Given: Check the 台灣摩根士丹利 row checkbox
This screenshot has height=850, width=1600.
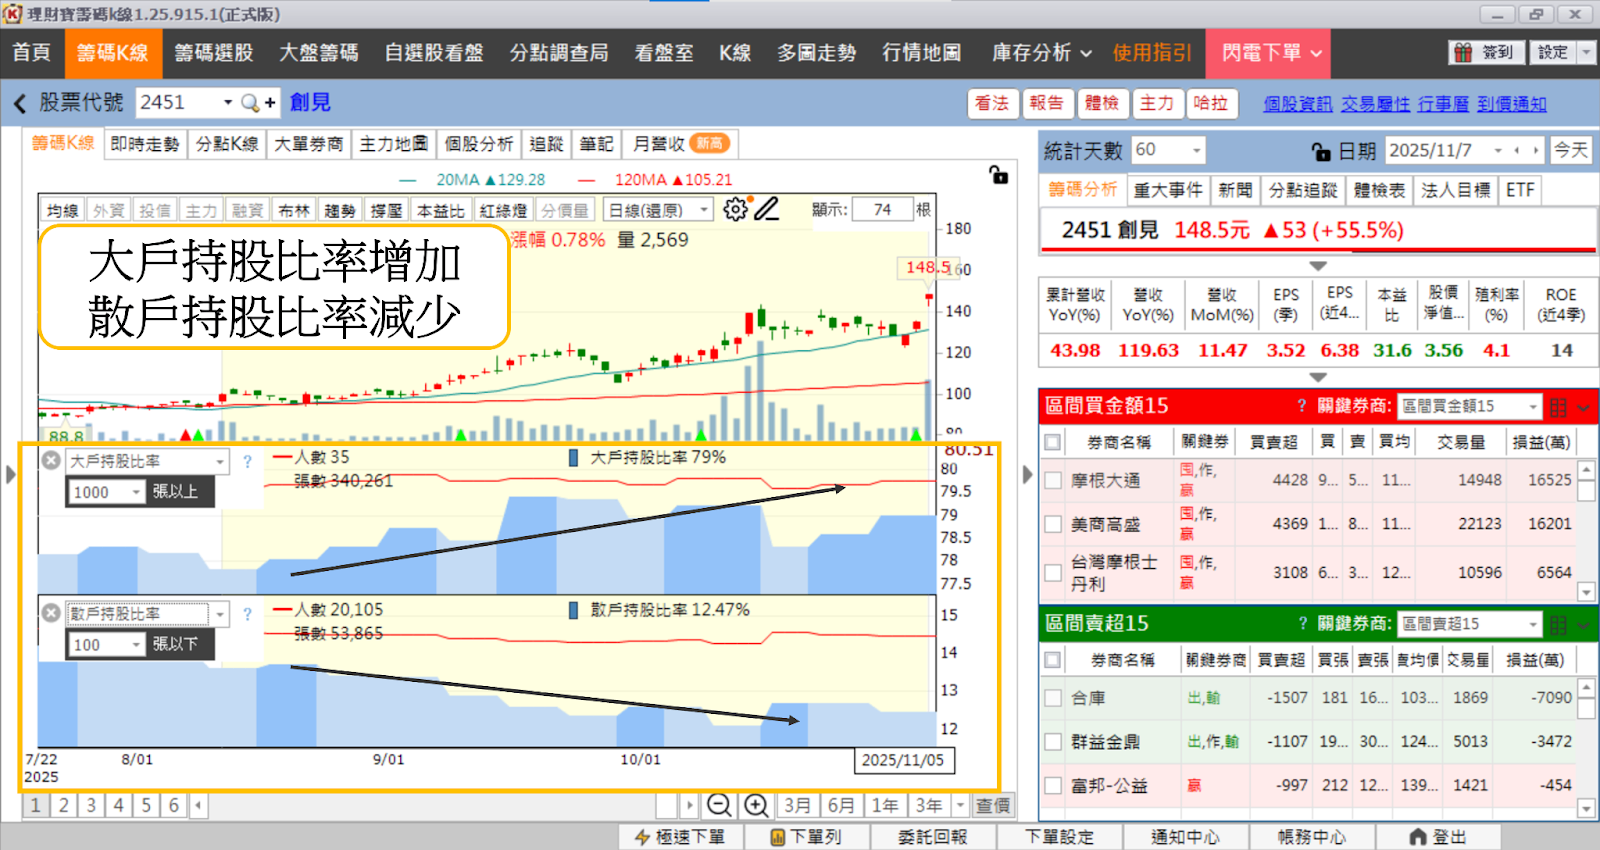Looking at the screenshot, I should click(1052, 572).
